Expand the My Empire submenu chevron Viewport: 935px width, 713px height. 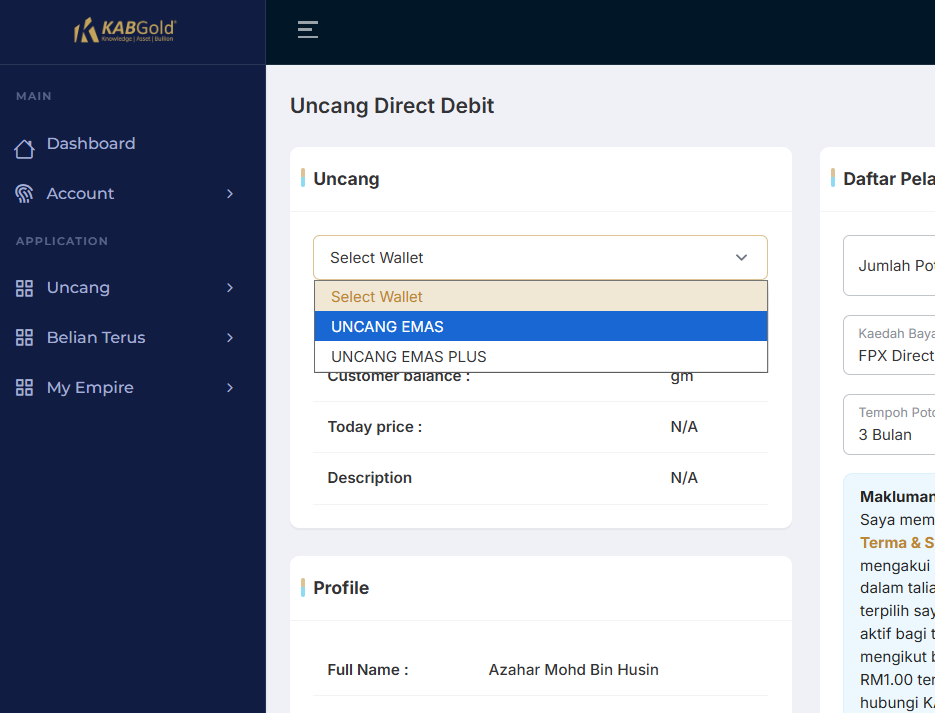(230, 388)
